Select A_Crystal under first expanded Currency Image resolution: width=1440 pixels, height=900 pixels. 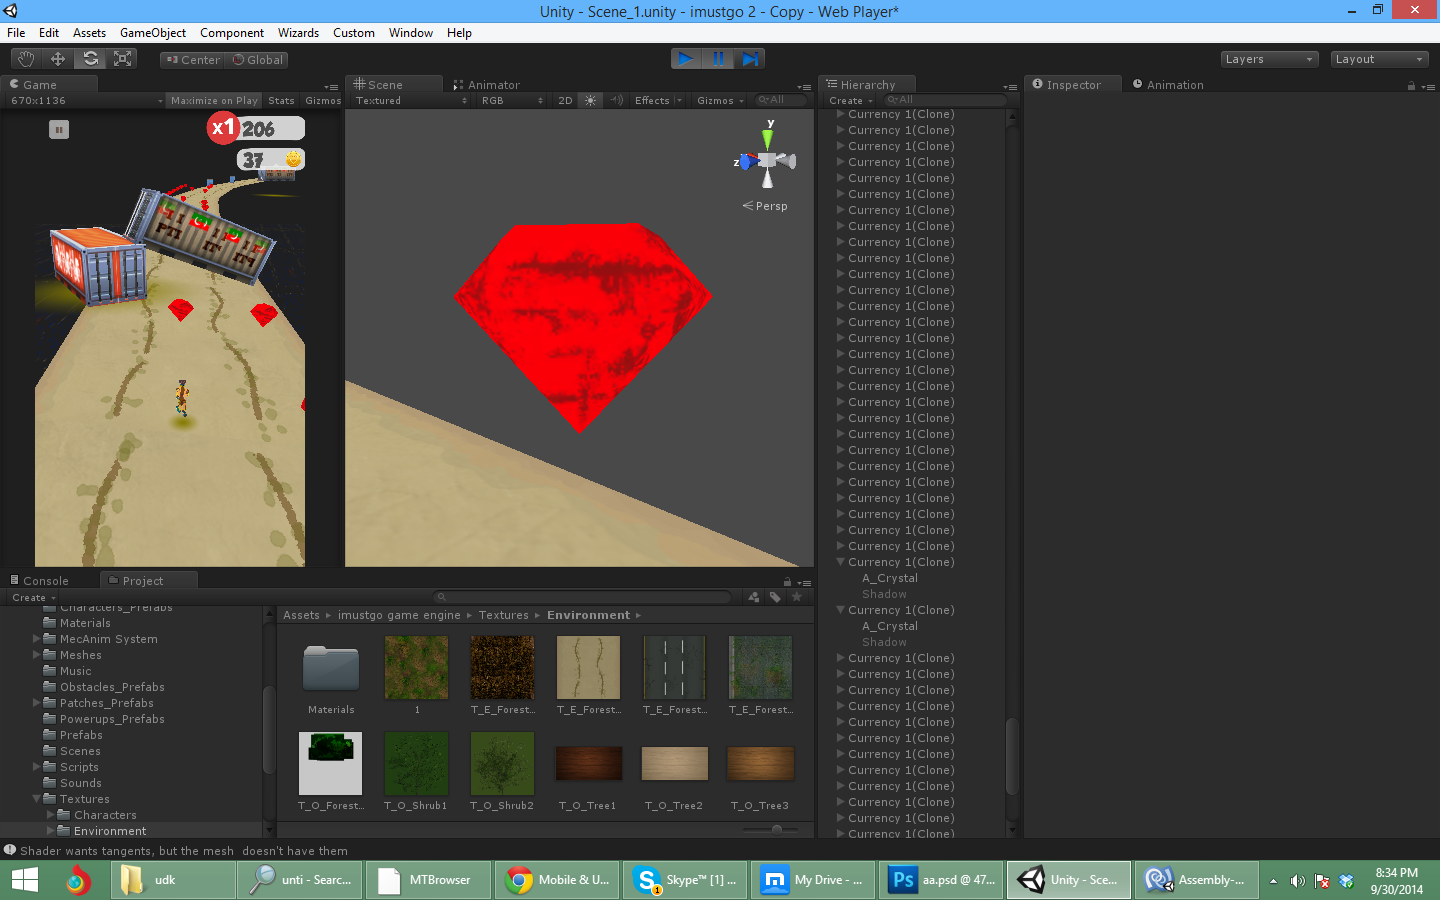(x=890, y=578)
